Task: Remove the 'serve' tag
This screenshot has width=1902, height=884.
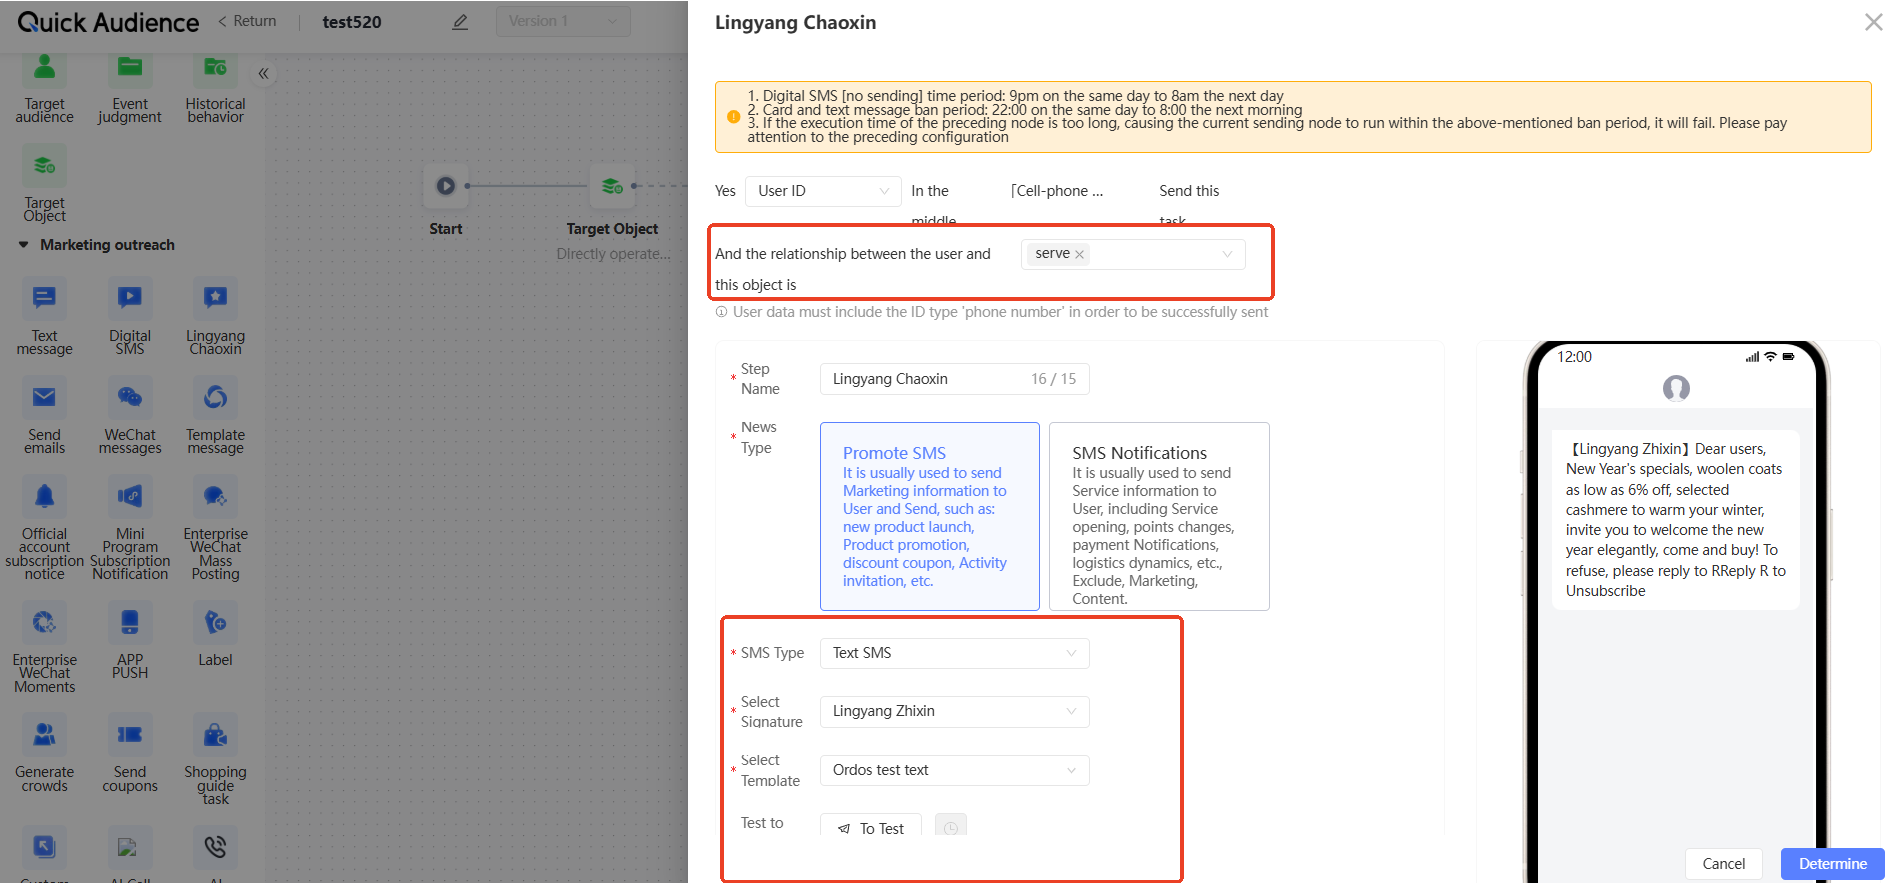Action: [1079, 255]
